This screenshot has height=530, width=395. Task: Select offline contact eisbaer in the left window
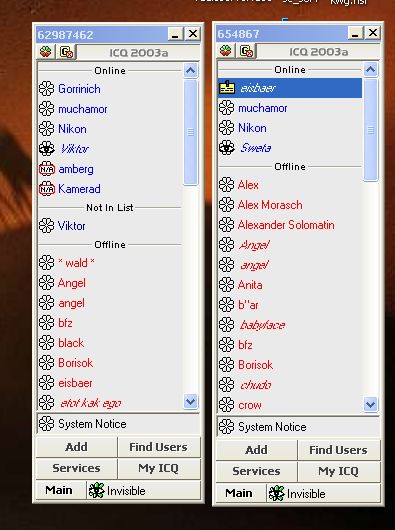(x=110, y=383)
